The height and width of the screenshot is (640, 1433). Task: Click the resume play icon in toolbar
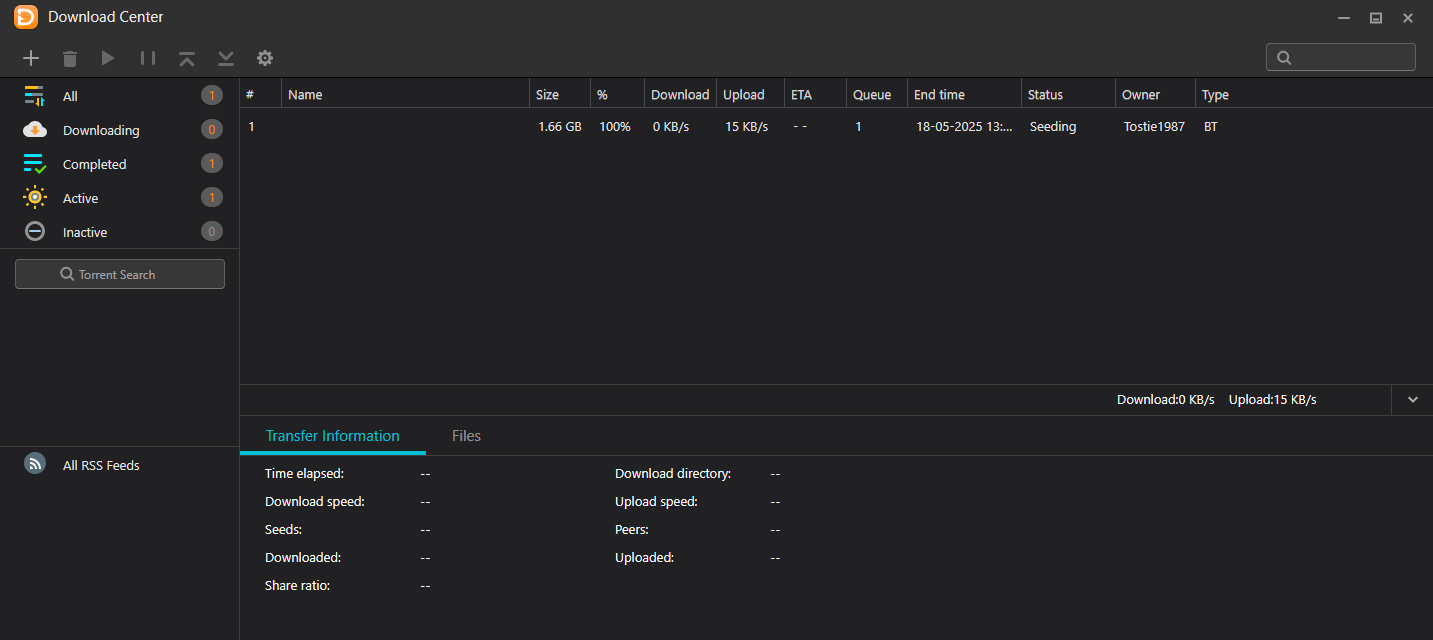pos(108,58)
